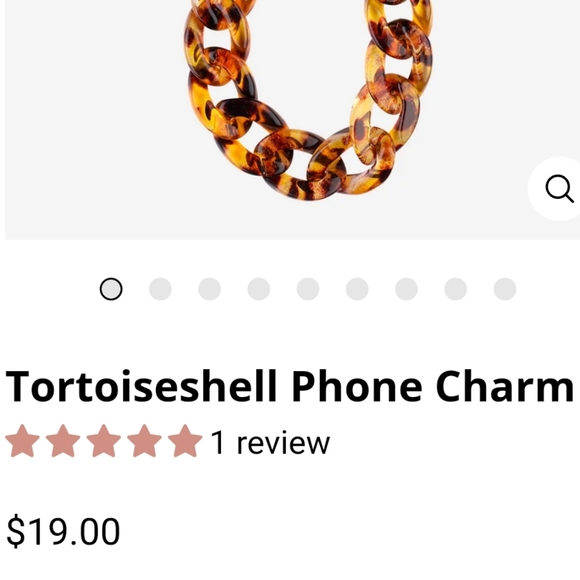Select the first star in the rating
The height and width of the screenshot is (580, 580).
(23, 441)
